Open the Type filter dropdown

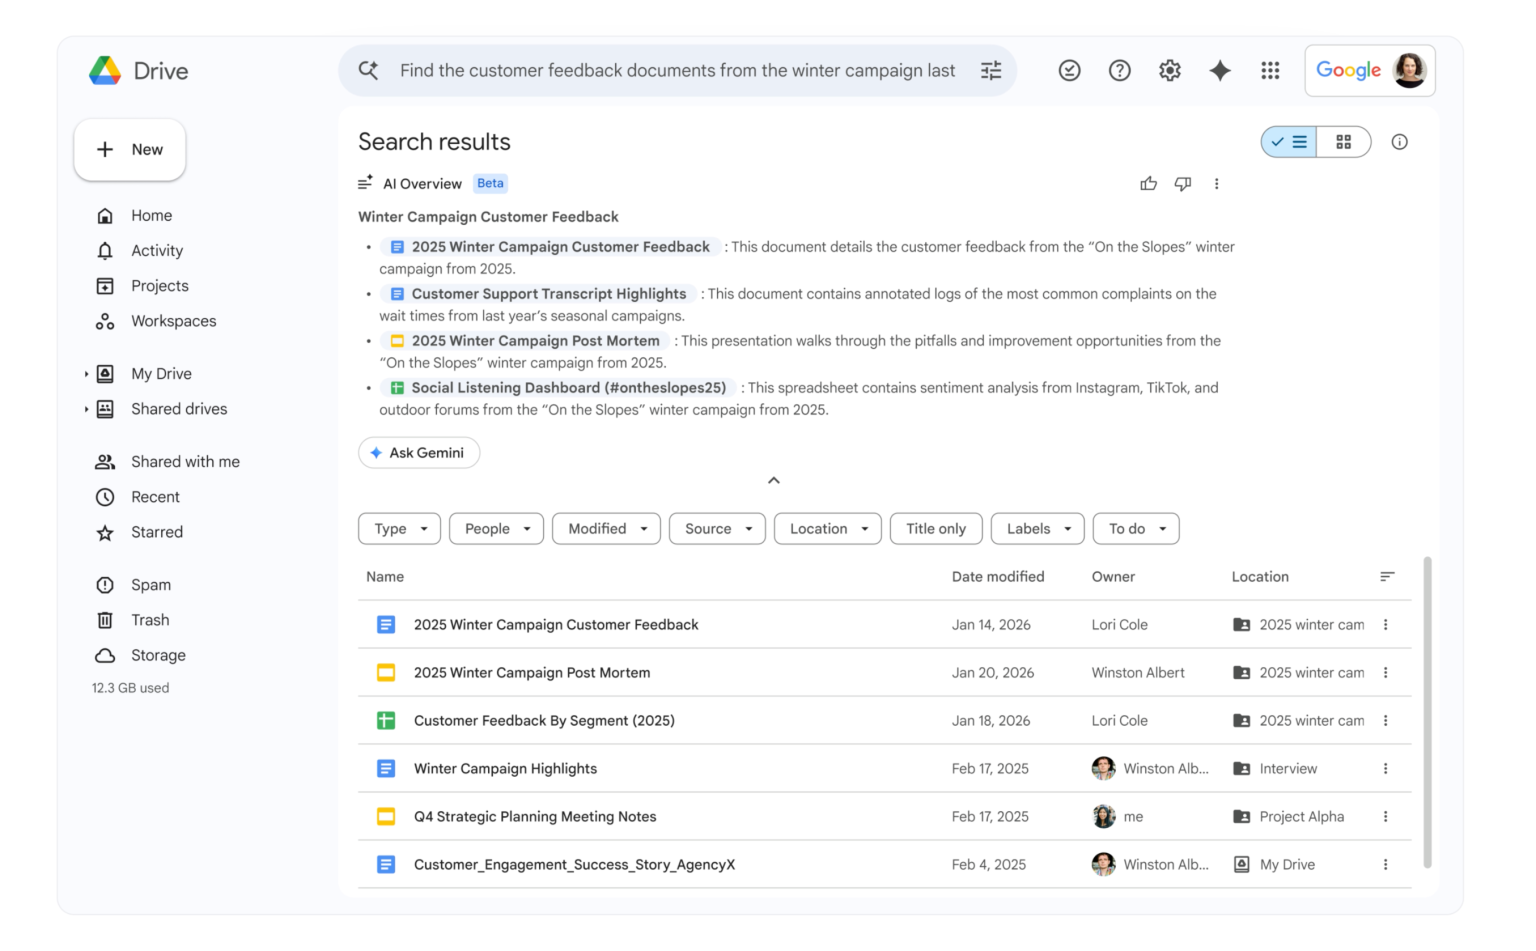click(x=399, y=528)
